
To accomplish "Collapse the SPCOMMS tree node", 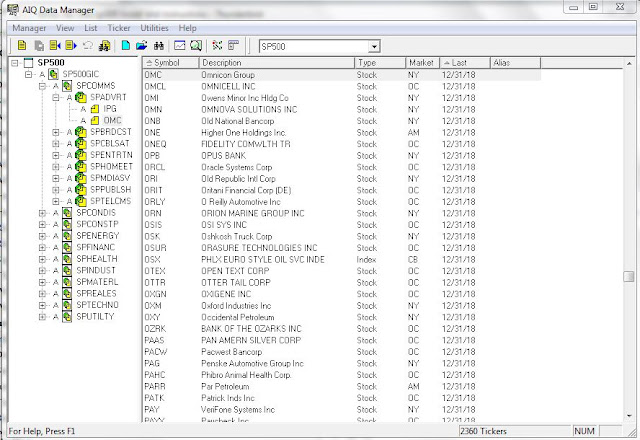I will (42, 86).
